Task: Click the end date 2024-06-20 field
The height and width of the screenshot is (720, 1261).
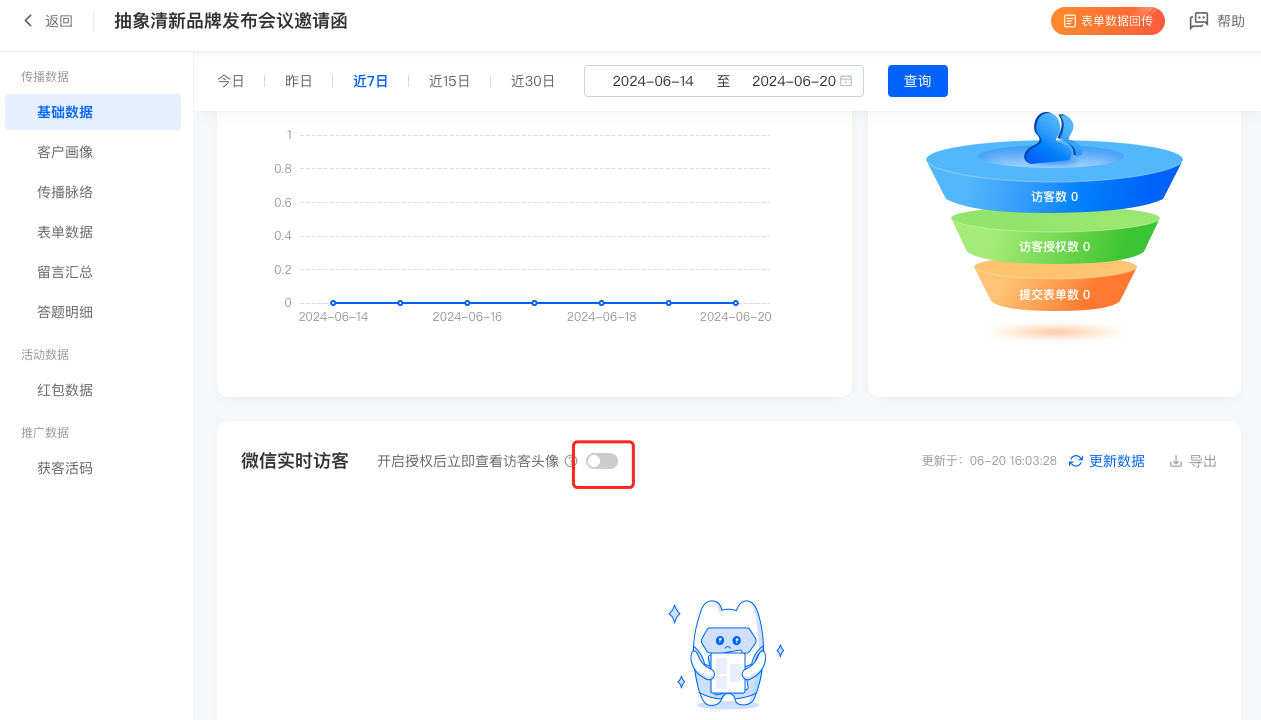Action: point(794,81)
